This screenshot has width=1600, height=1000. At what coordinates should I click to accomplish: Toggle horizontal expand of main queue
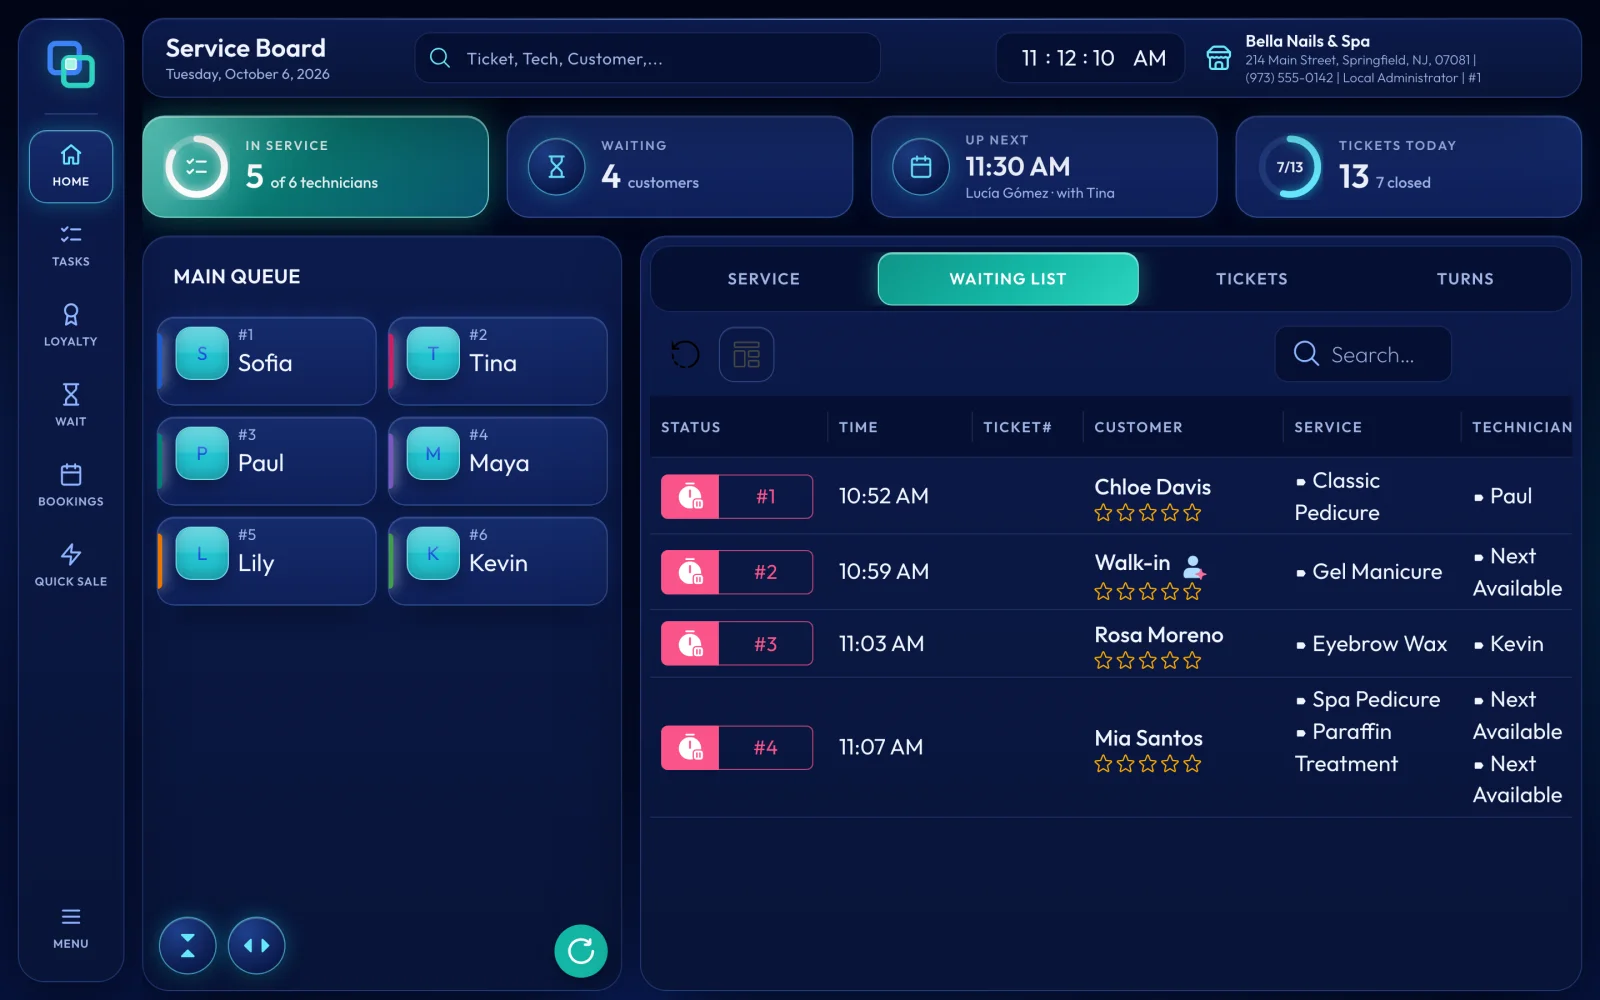coord(256,945)
